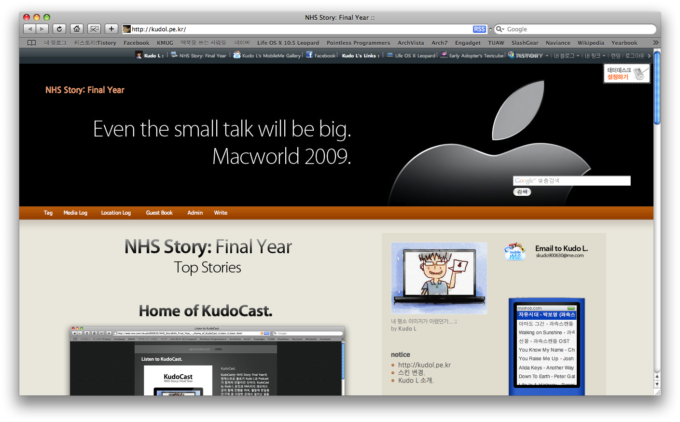Click the scrollbar down arrow
This screenshot has height=422, width=680.
(x=657, y=384)
